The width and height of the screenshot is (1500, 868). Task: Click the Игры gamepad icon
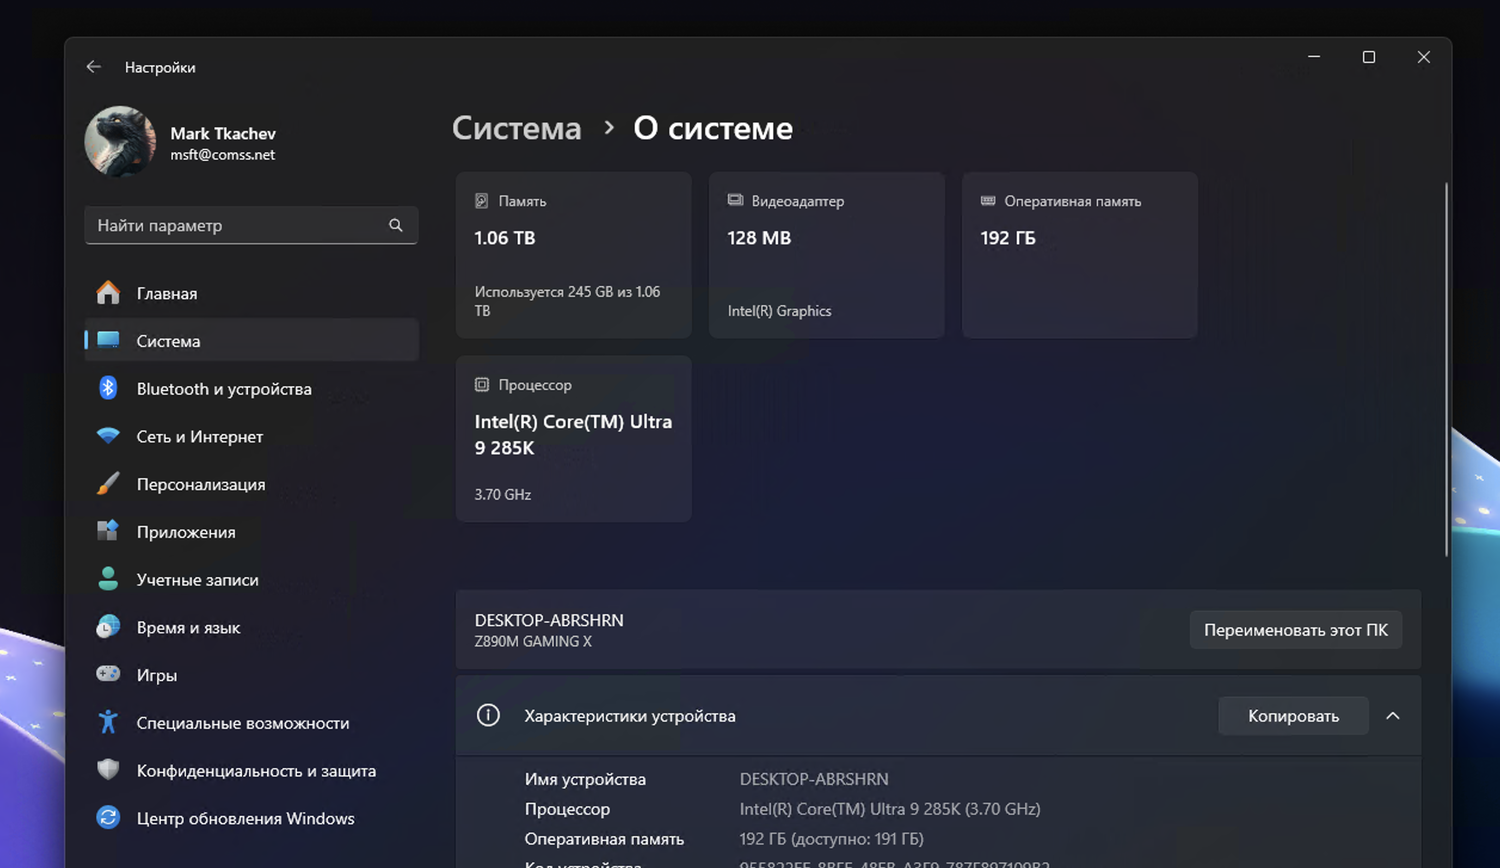(x=108, y=674)
